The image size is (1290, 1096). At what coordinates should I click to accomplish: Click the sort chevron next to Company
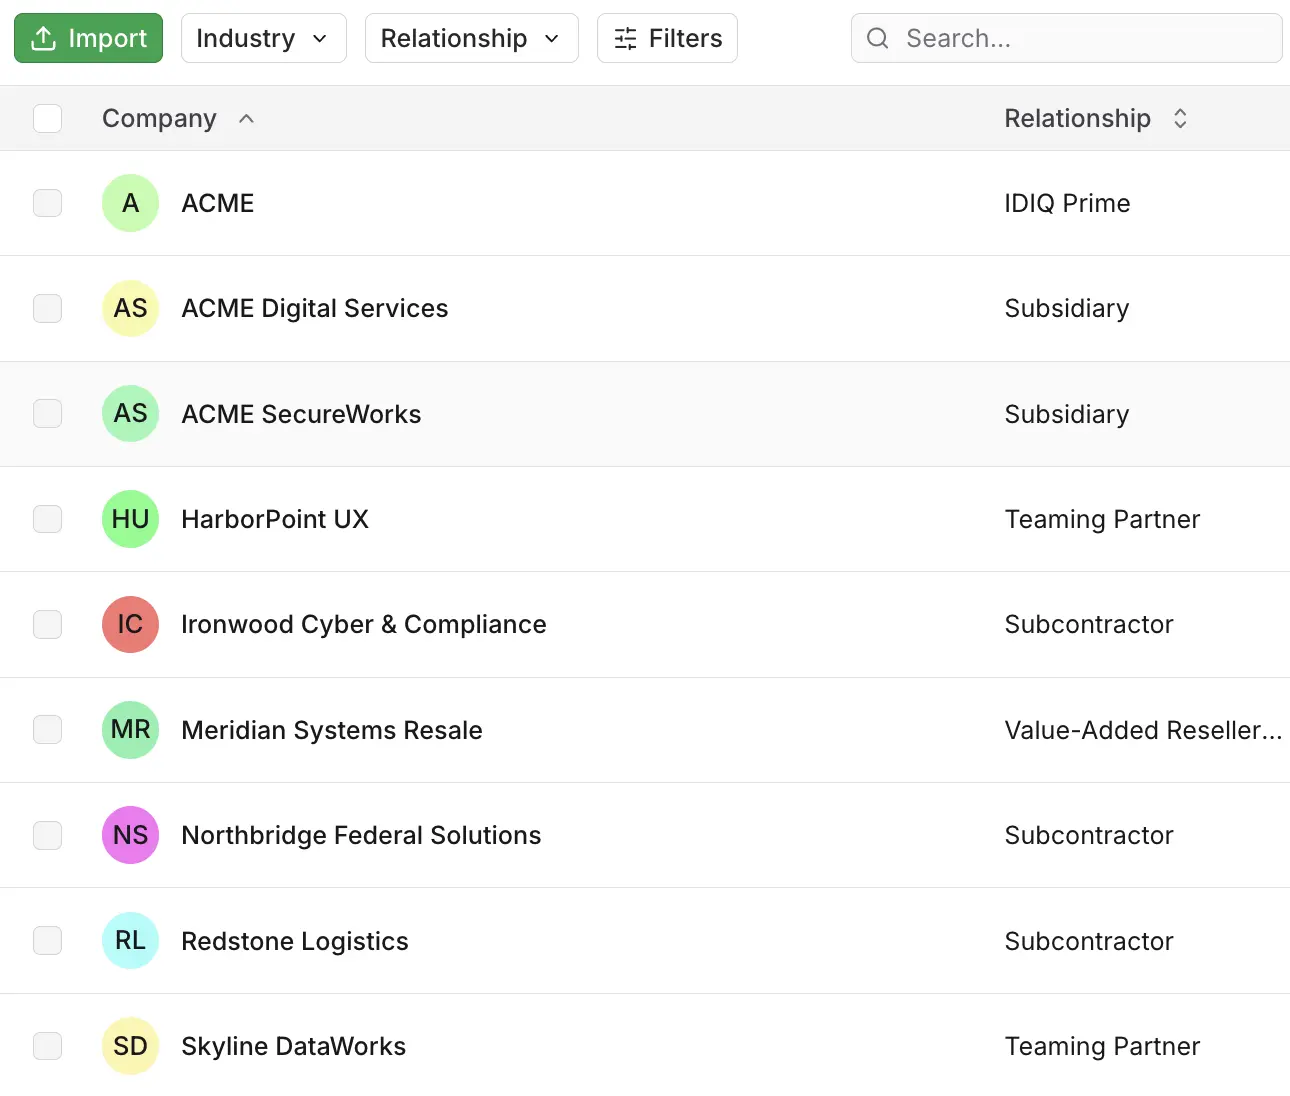pos(246,118)
